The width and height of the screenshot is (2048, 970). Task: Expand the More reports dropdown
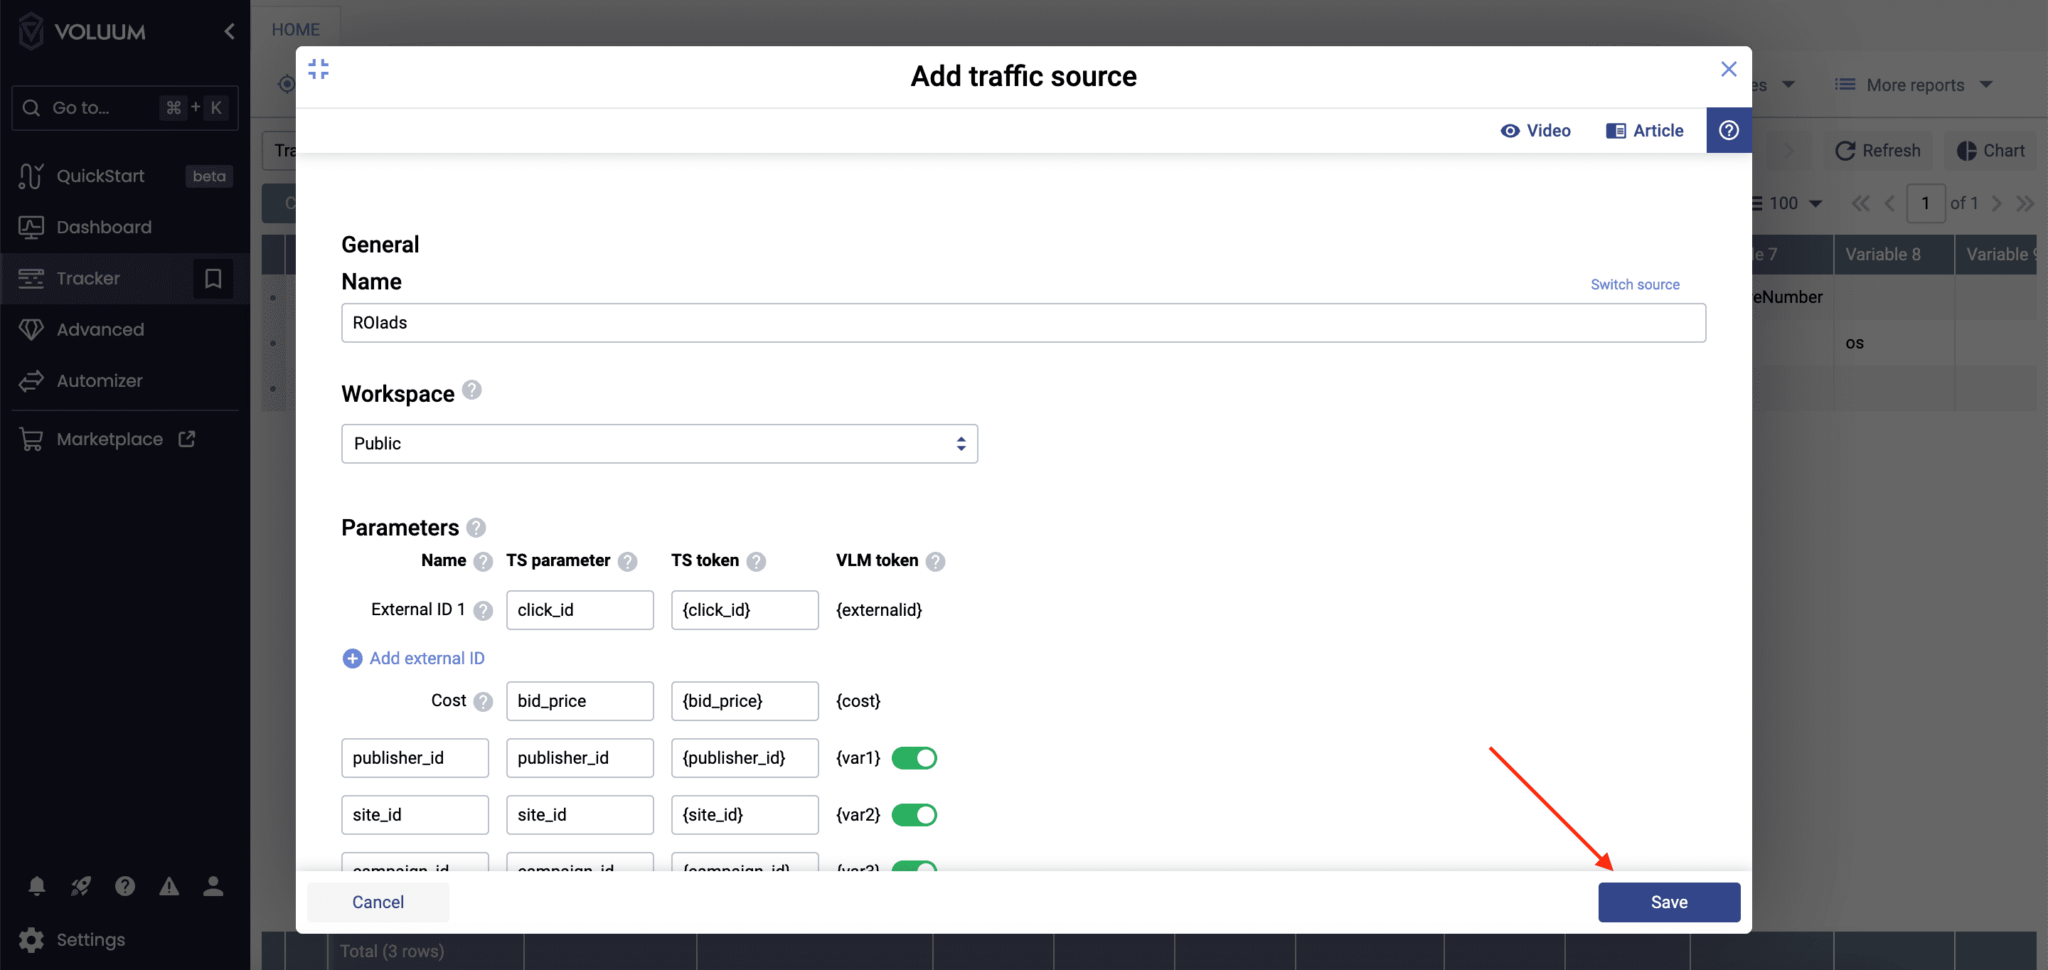tap(1911, 84)
